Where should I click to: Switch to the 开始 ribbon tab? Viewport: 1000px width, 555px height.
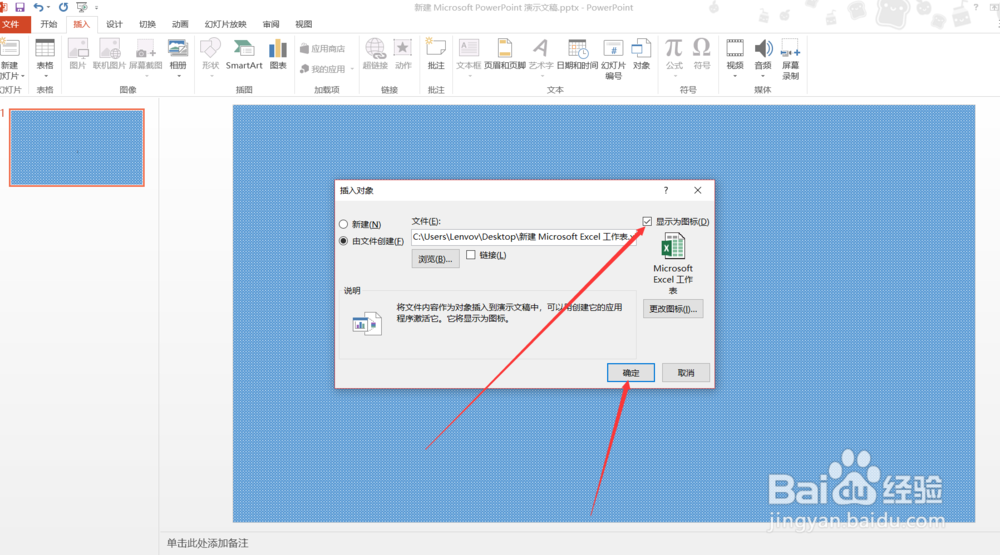click(x=48, y=24)
